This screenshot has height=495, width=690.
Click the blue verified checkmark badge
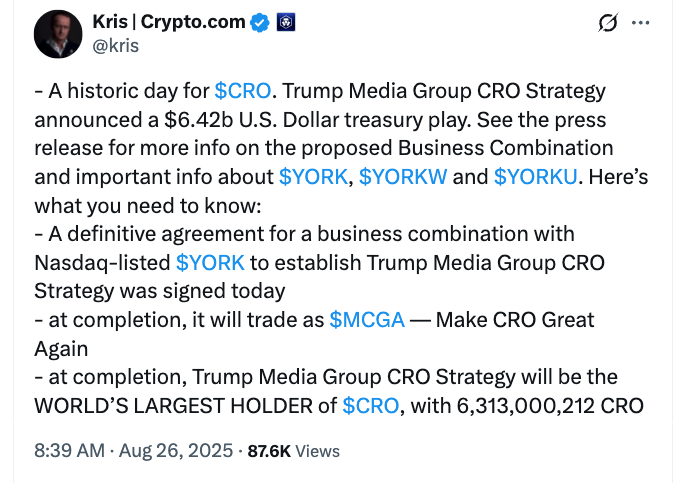(x=261, y=23)
